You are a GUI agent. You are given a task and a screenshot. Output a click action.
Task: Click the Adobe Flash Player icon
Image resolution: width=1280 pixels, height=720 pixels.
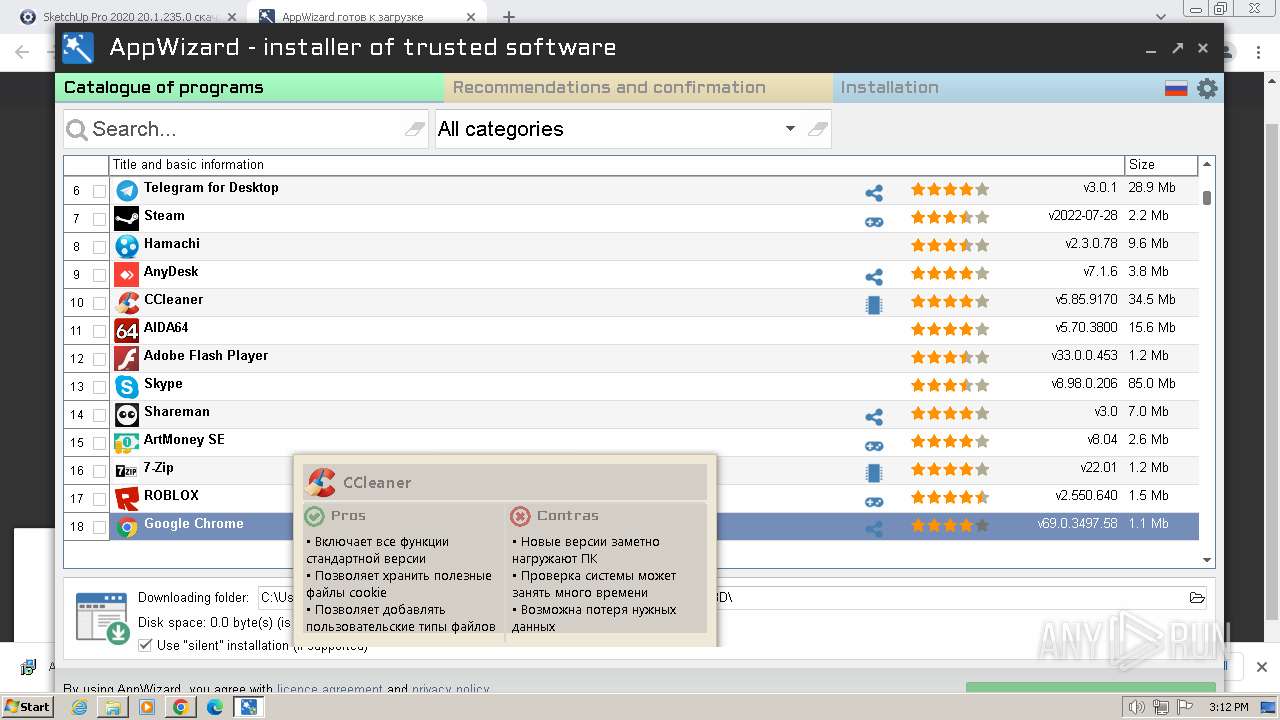(127, 358)
